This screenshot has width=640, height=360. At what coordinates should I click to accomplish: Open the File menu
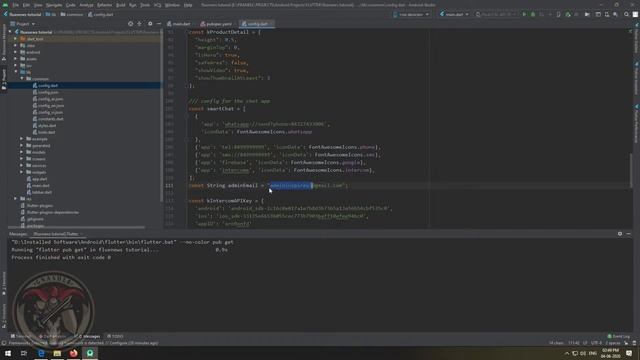16,5
